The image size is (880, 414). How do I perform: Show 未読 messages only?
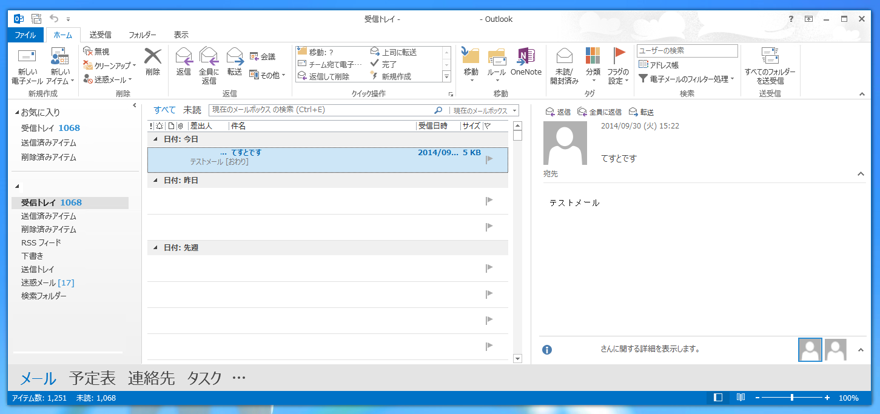click(x=192, y=110)
